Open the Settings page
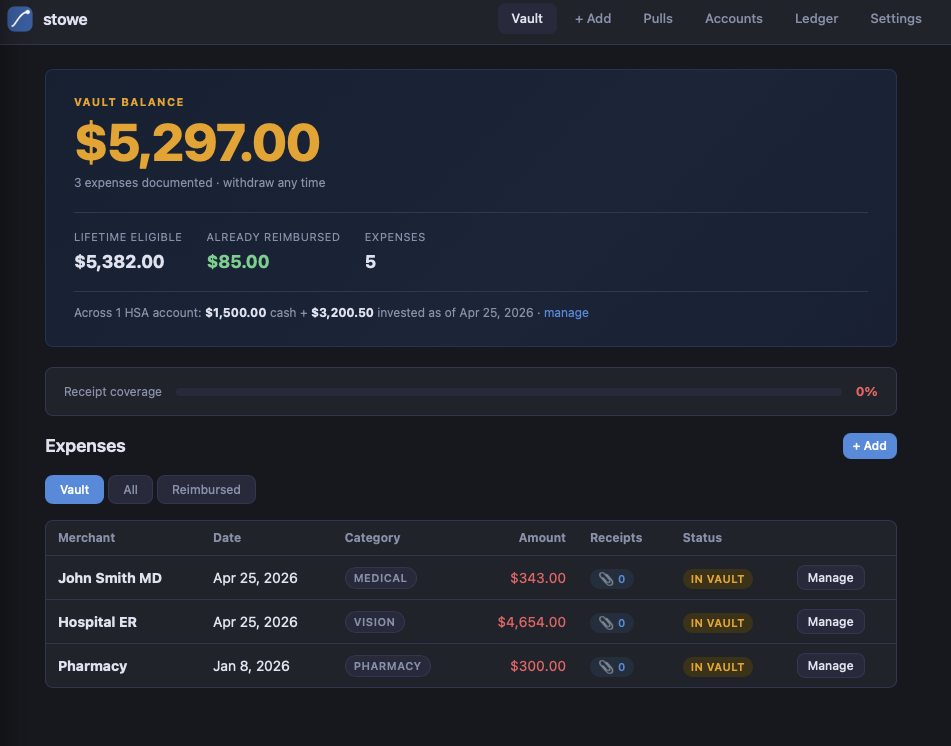951x746 pixels. 895,19
